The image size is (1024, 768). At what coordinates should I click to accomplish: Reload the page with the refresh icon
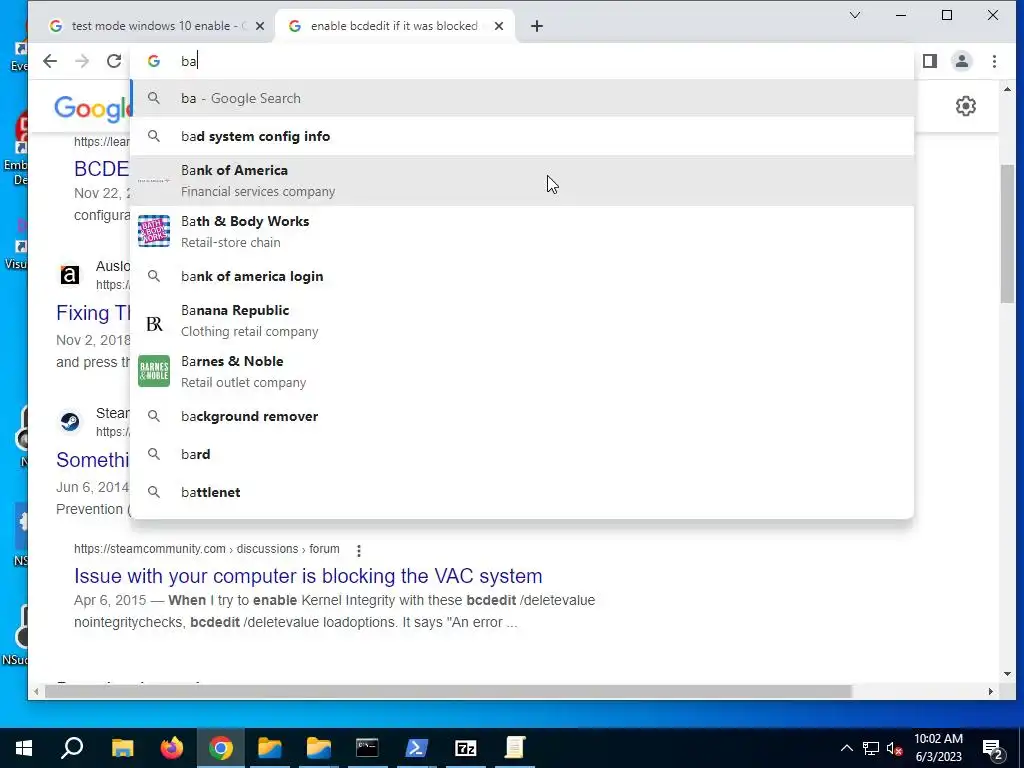[x=114, y=61]
